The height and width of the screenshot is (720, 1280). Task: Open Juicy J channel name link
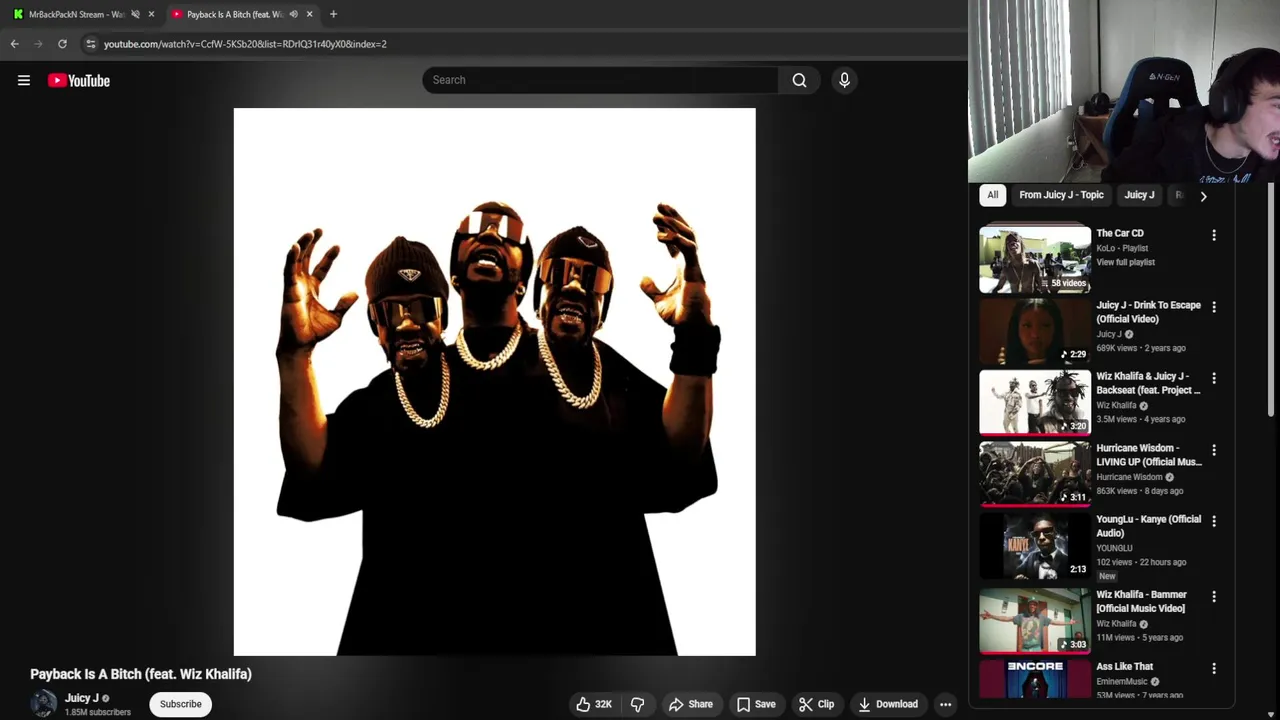click(x=82, y=698)
